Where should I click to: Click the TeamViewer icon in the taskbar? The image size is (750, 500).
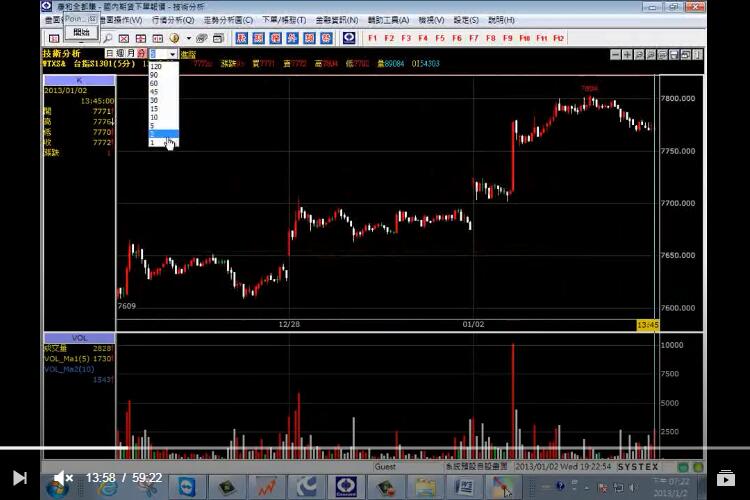(185, 487)
